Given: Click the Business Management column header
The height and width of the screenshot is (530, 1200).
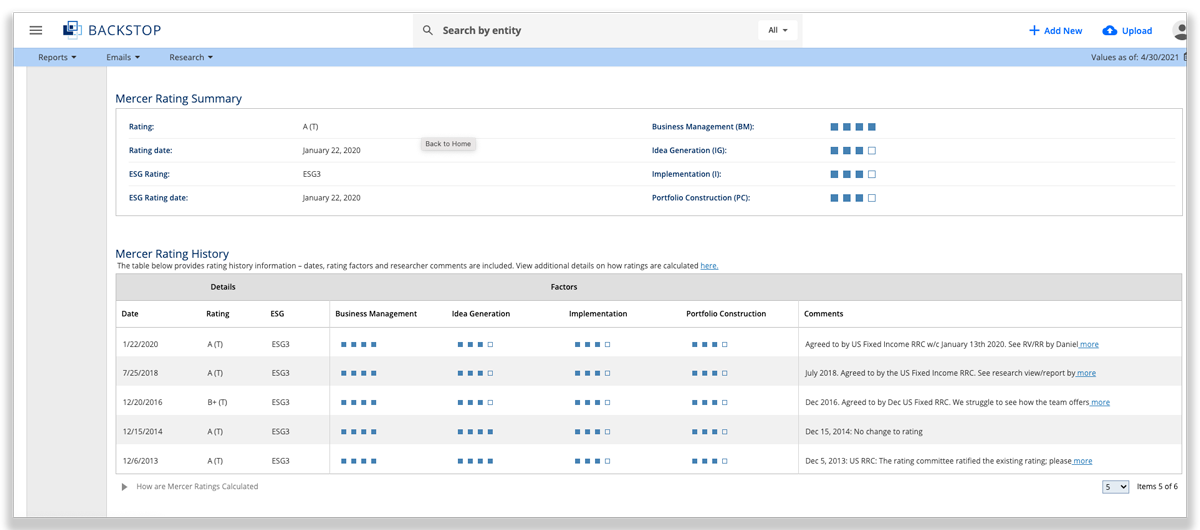Looking at the screenshot, I should [376, 314].
